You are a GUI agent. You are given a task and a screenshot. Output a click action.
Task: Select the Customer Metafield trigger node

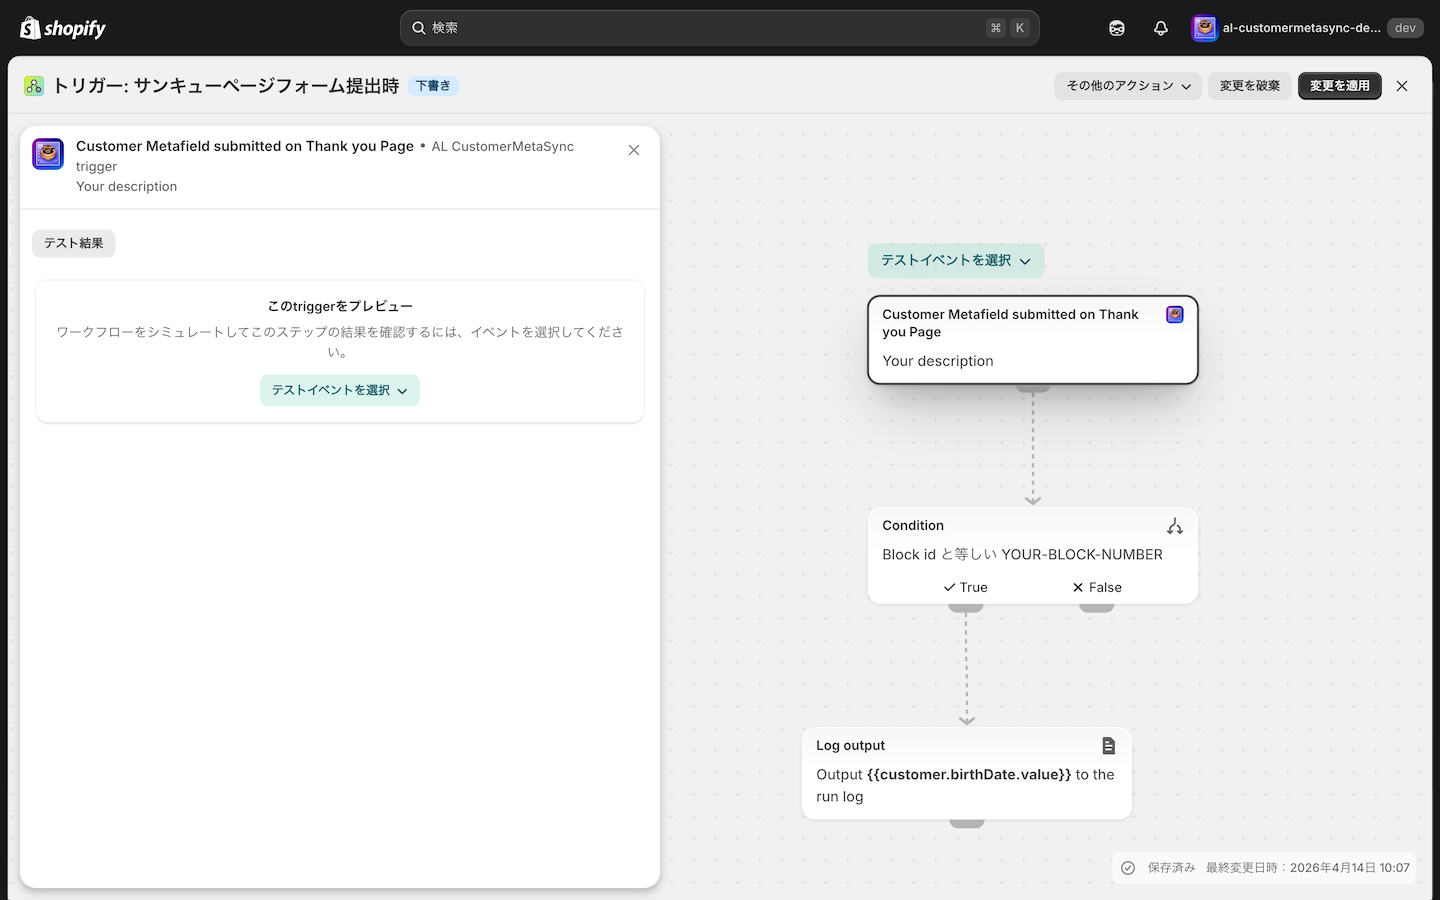point(1033,340)
